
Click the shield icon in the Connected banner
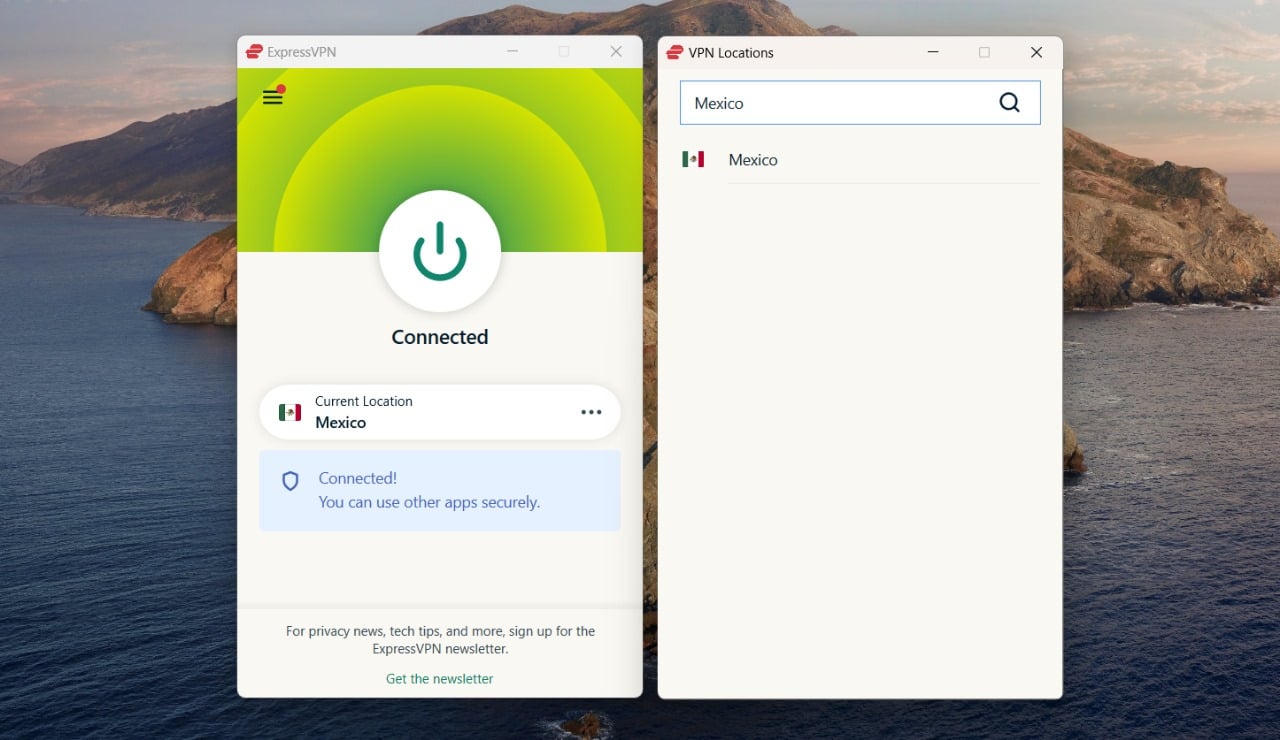[x=290, y=481]
